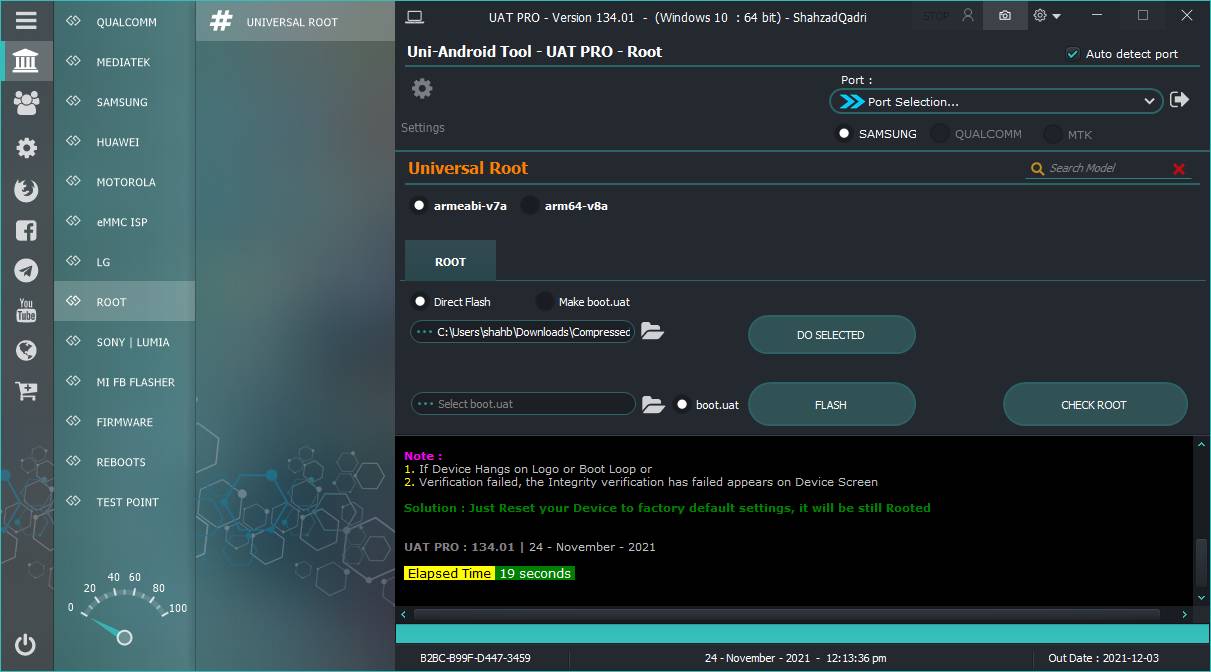Click the Select boot.uat input field

pyautogui.click(x=523, y=404)
